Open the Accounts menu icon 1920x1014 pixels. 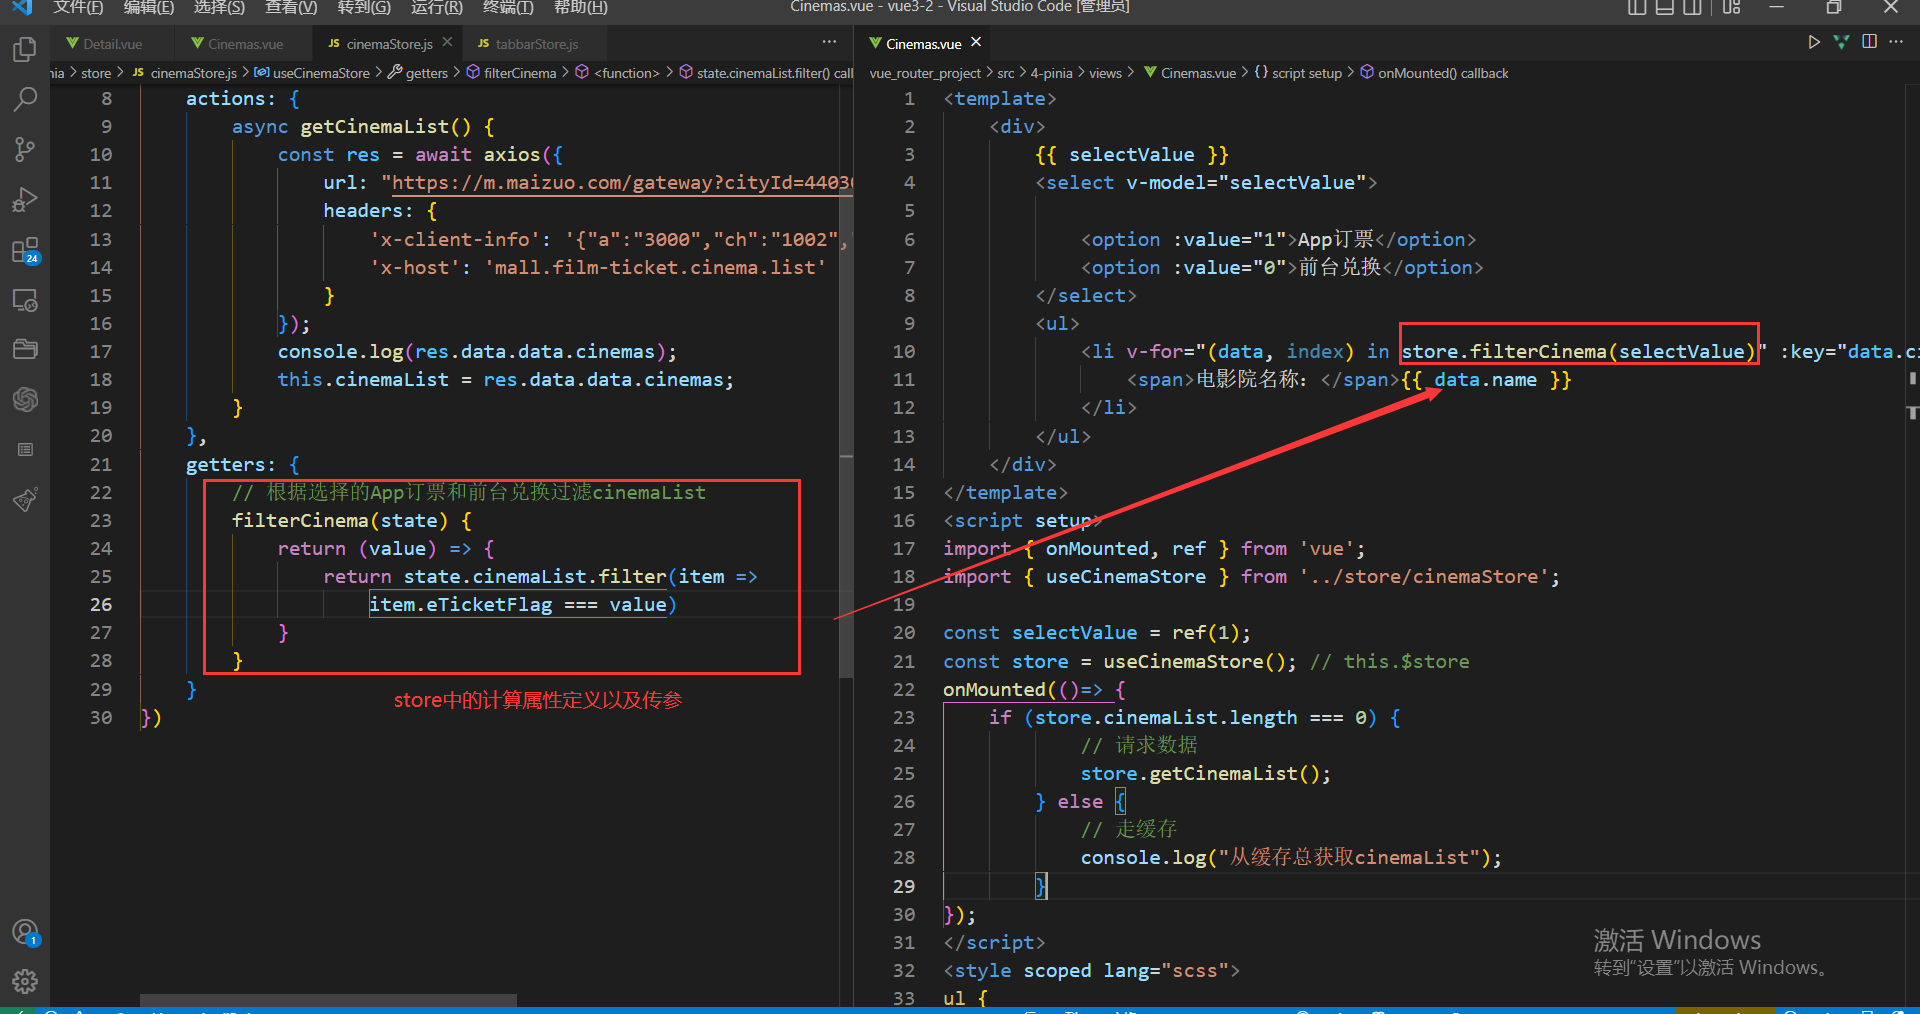coord(25,933)
